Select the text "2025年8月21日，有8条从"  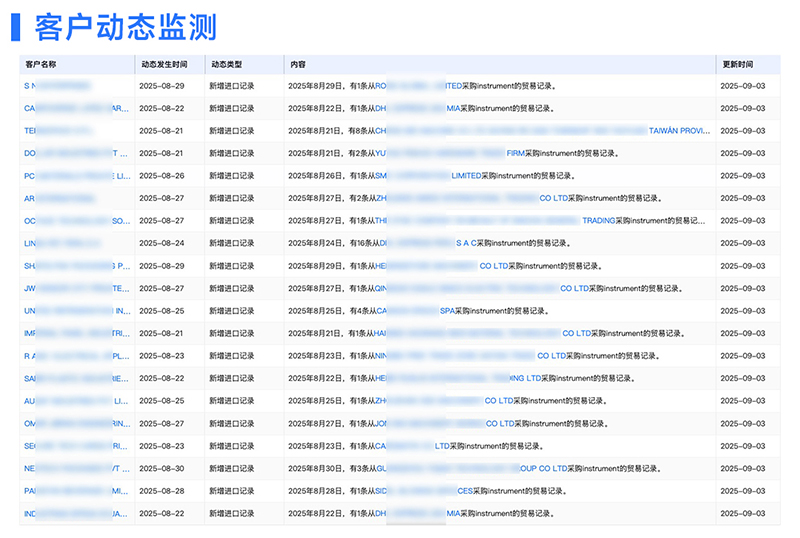click(x=332, y=131)
